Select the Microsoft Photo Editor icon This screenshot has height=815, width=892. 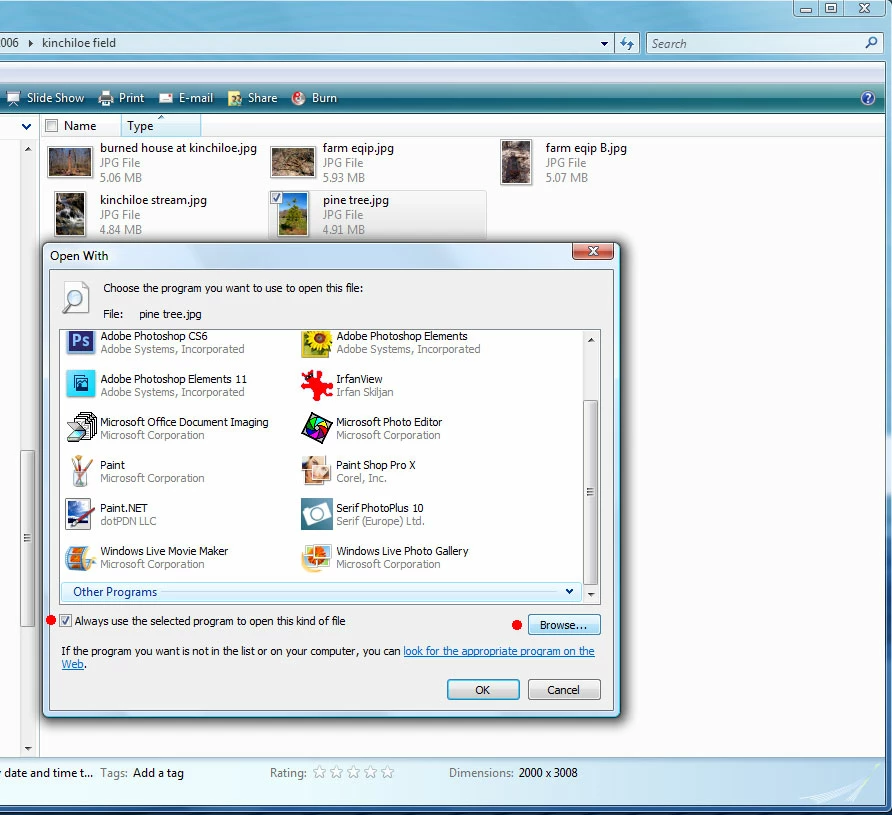pos(316,428)
